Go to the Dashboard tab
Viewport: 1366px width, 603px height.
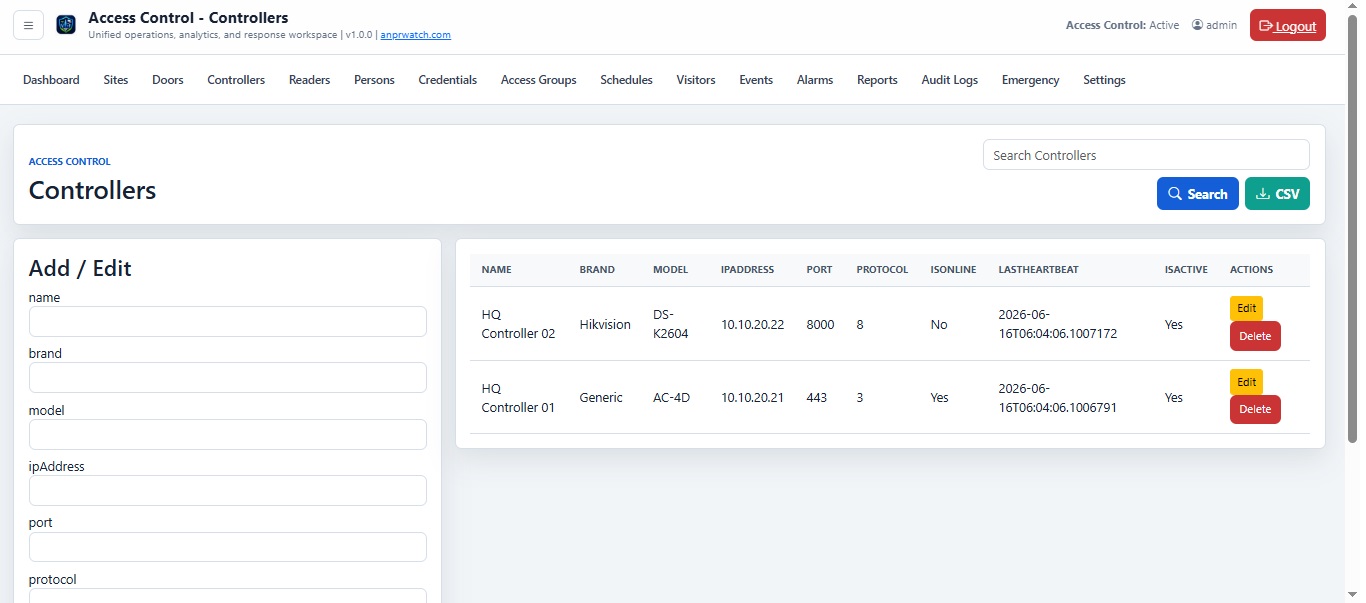pos(51,80)
